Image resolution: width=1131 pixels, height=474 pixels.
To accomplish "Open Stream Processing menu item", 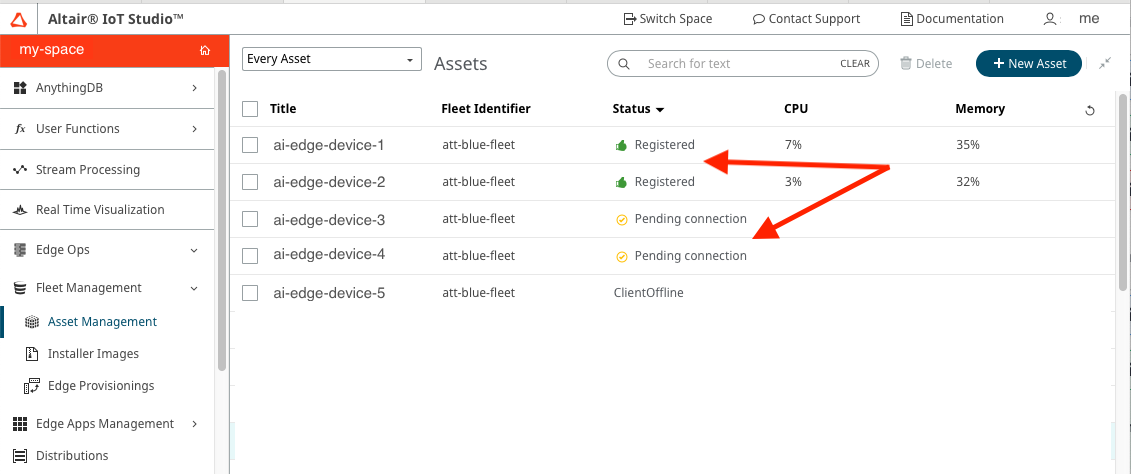I will click(x=88, y=170).
